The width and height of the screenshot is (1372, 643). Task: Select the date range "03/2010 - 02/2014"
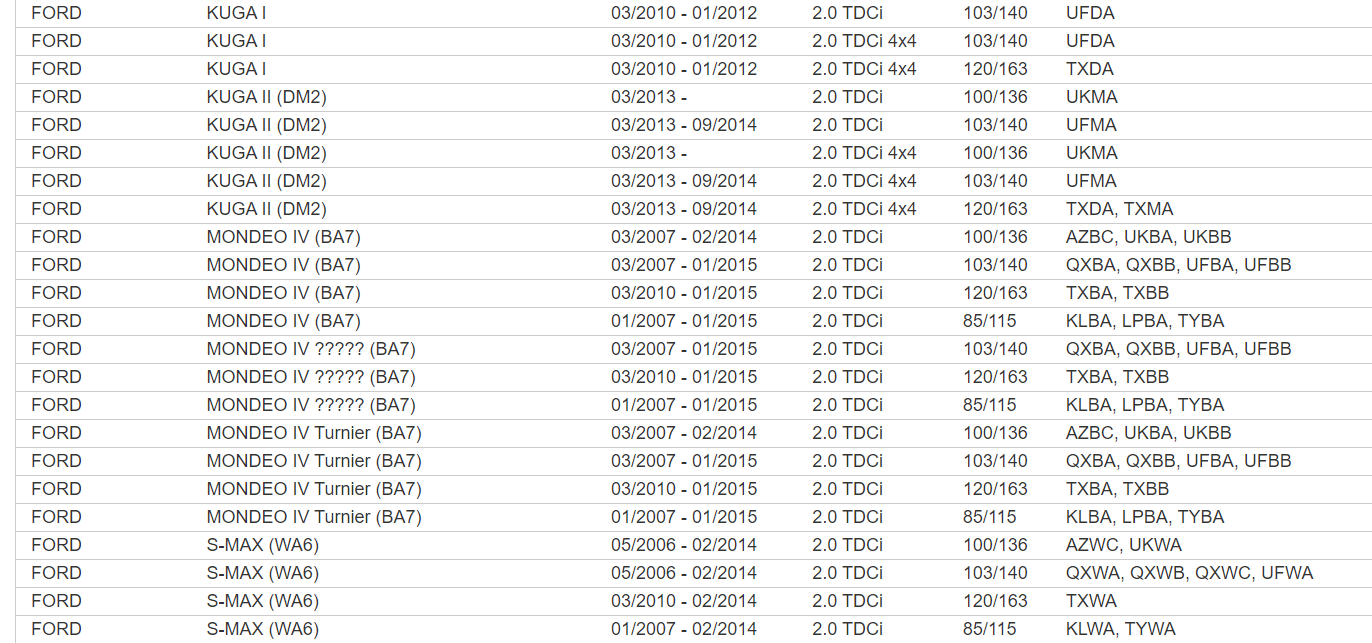tap(684, 601)
